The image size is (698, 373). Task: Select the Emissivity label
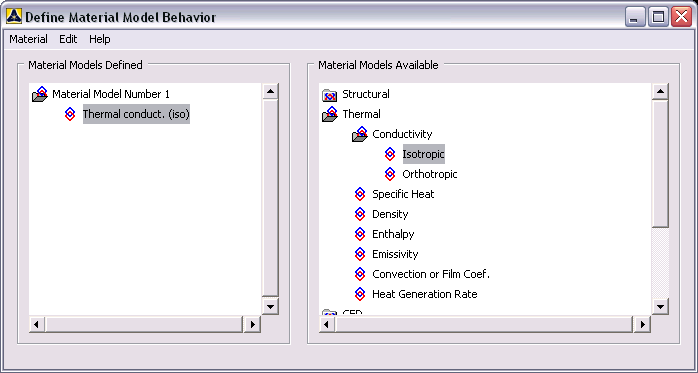395,255
